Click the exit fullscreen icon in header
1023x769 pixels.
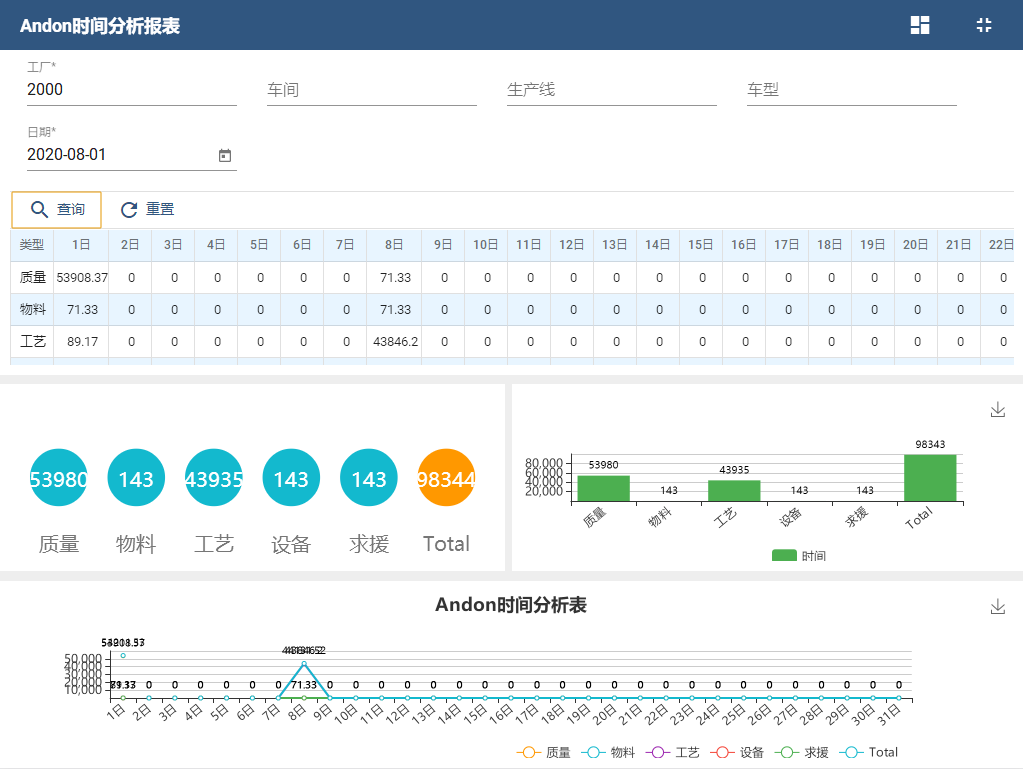click(984, 25)
